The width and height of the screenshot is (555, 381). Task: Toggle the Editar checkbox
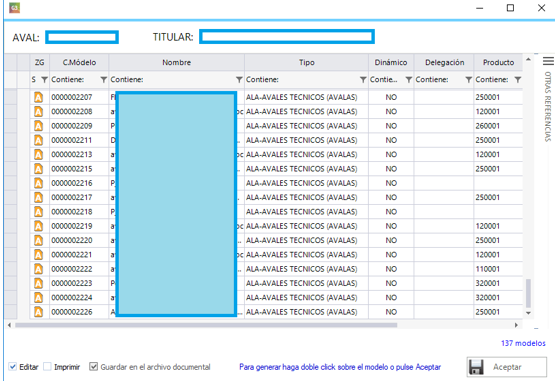coord(13,366)
